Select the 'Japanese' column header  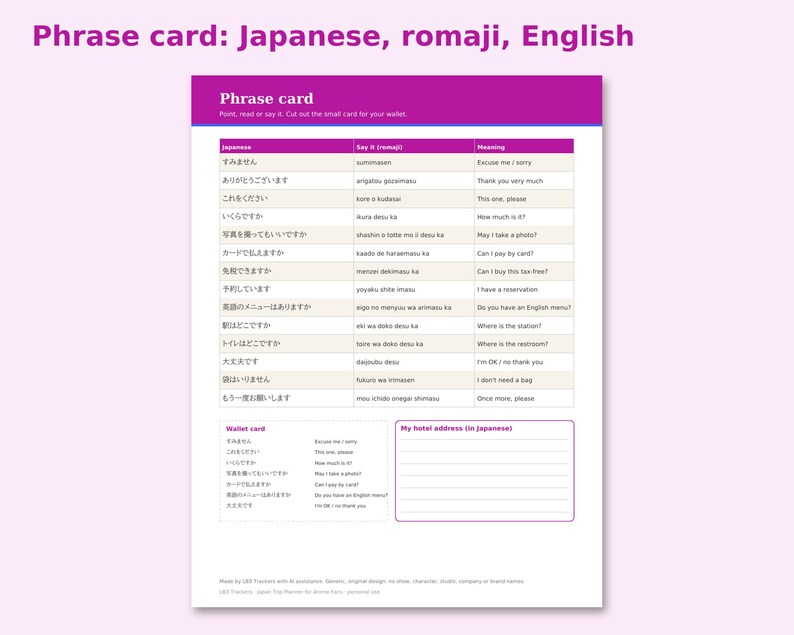pos(287,146)
